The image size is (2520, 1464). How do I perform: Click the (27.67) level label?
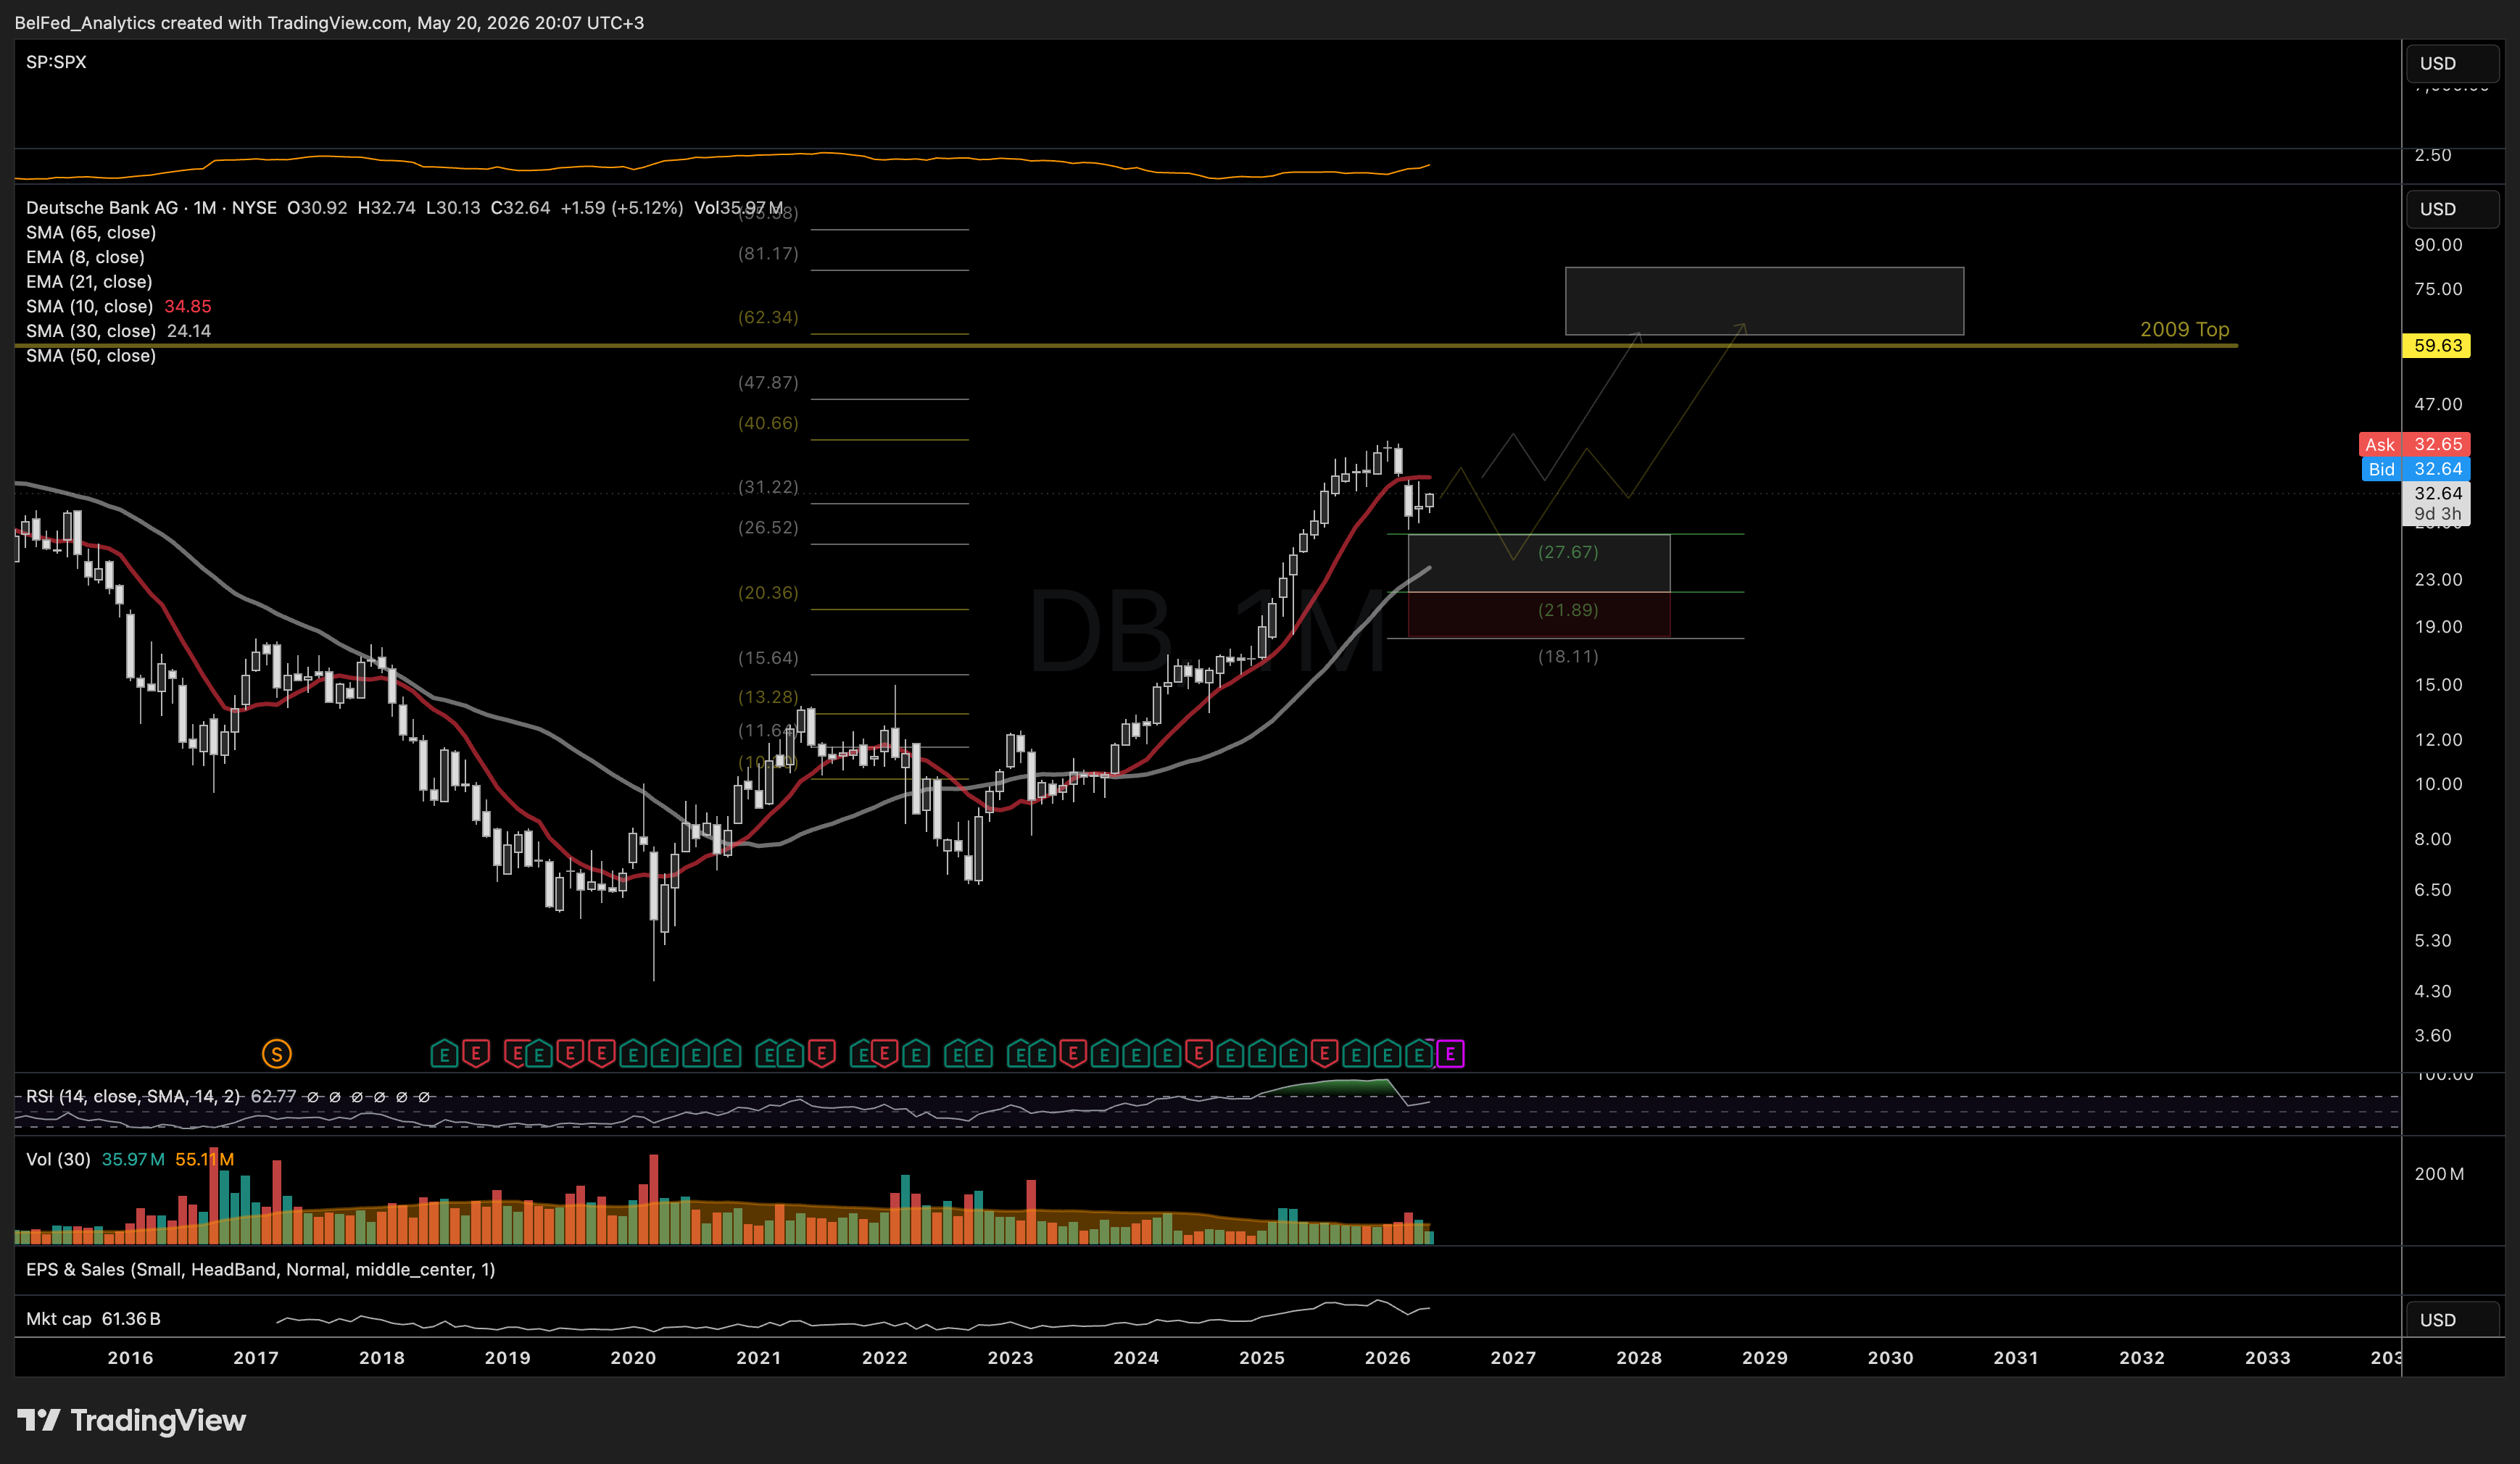click(1568, 552)
